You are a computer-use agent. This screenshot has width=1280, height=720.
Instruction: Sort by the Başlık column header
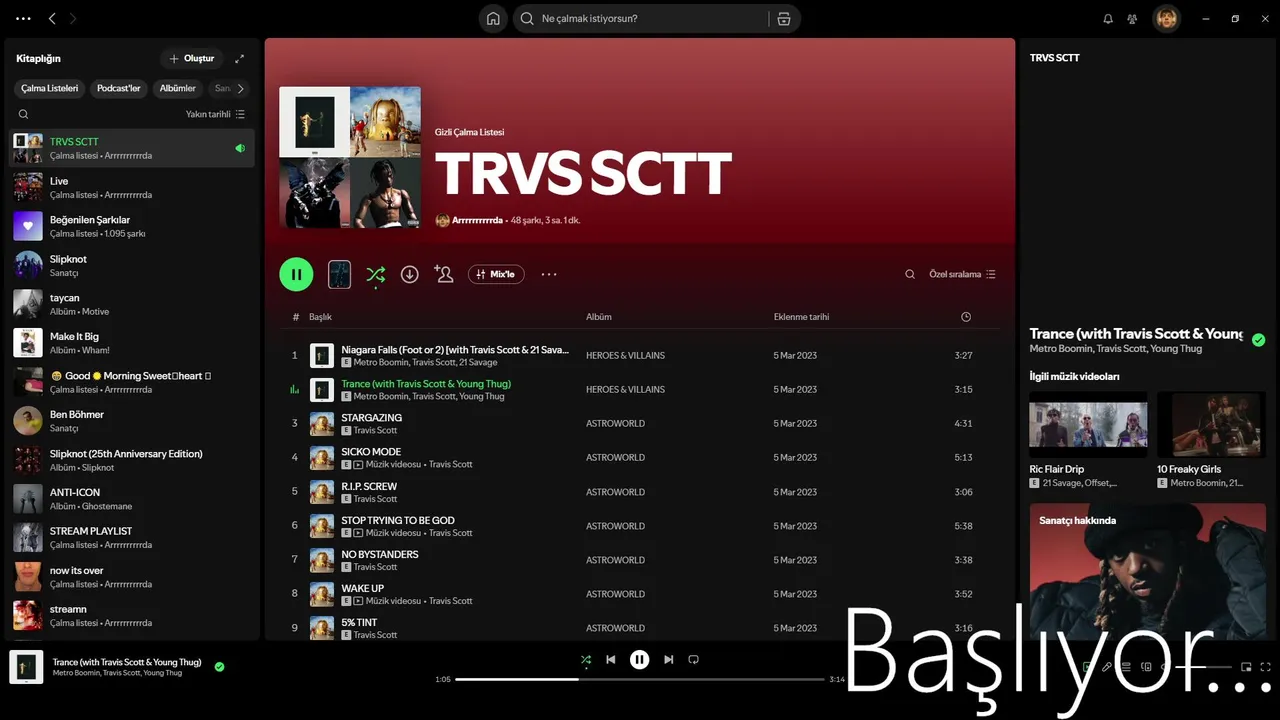coord(320,317)
